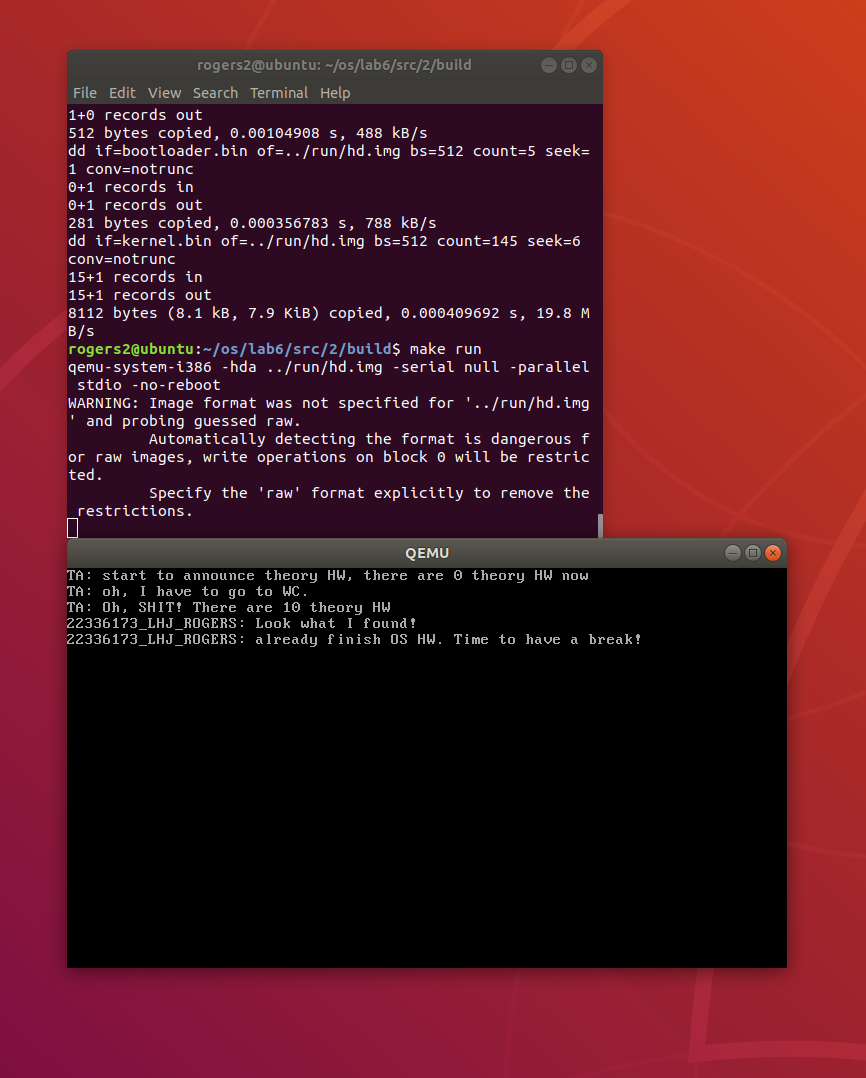Open the Help menu in terminal
Image resolution: width=866 pixels, height=1078 pixels.
pos(335,93)
